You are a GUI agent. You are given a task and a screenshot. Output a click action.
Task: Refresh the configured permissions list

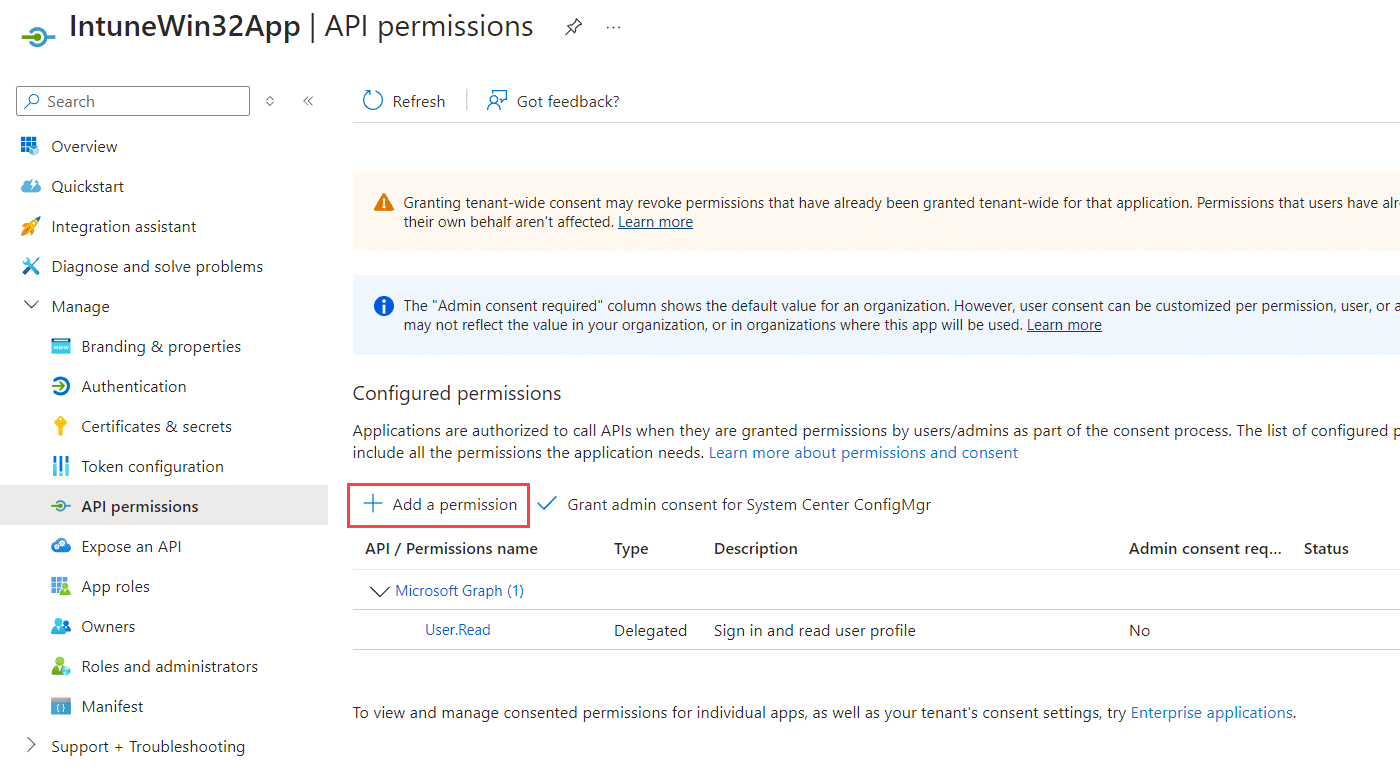(403, 100)
